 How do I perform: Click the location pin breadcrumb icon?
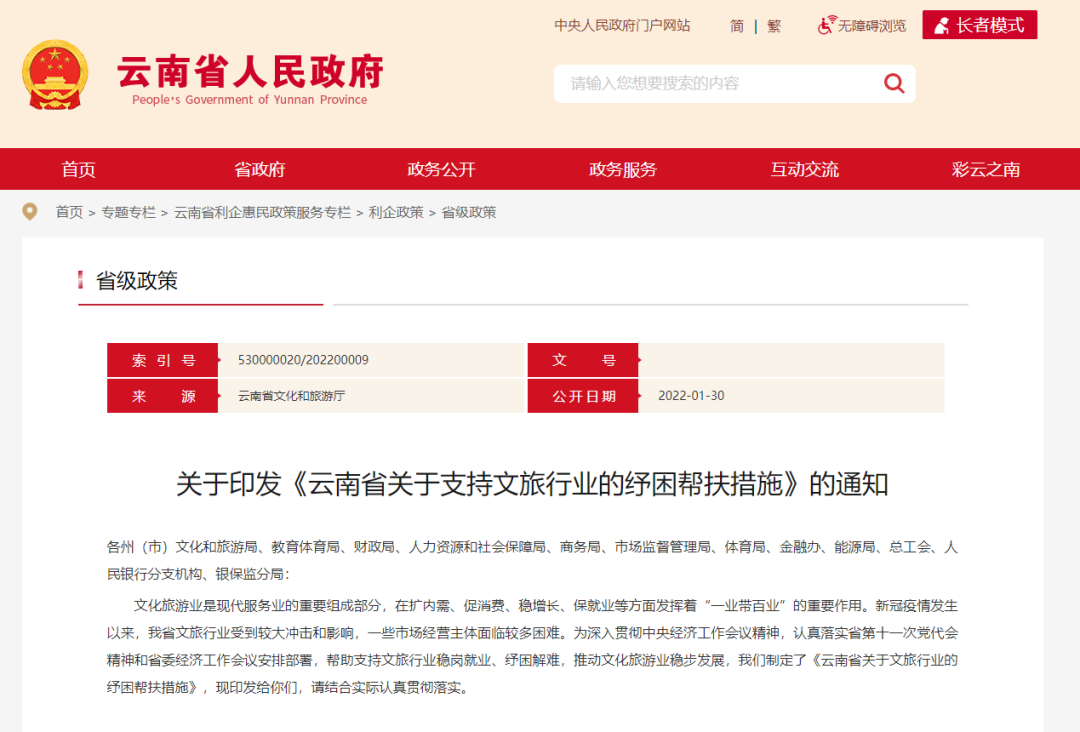(x=30, y=211)
